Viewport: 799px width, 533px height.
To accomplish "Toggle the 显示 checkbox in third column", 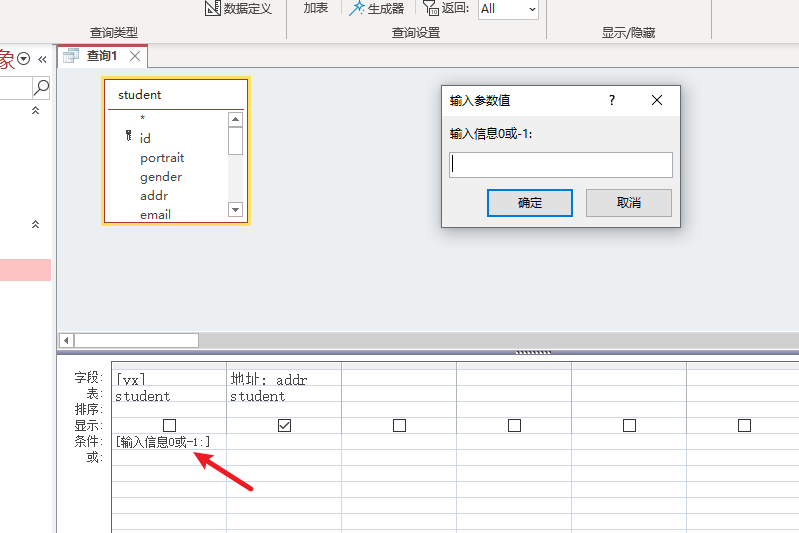I will pyautogui.click(x=400, y=425).
